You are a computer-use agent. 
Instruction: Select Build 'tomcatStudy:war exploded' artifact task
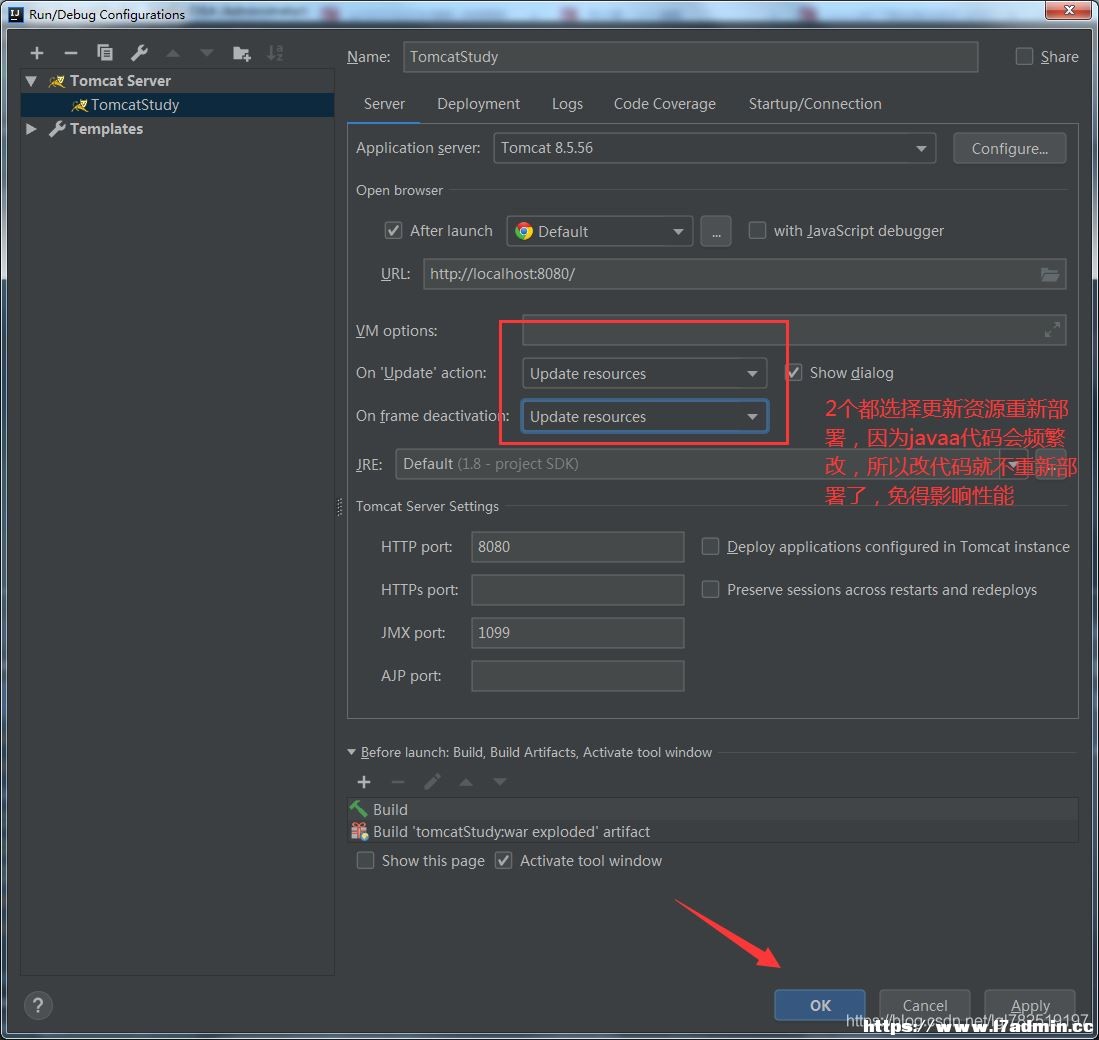coord(713,831)
